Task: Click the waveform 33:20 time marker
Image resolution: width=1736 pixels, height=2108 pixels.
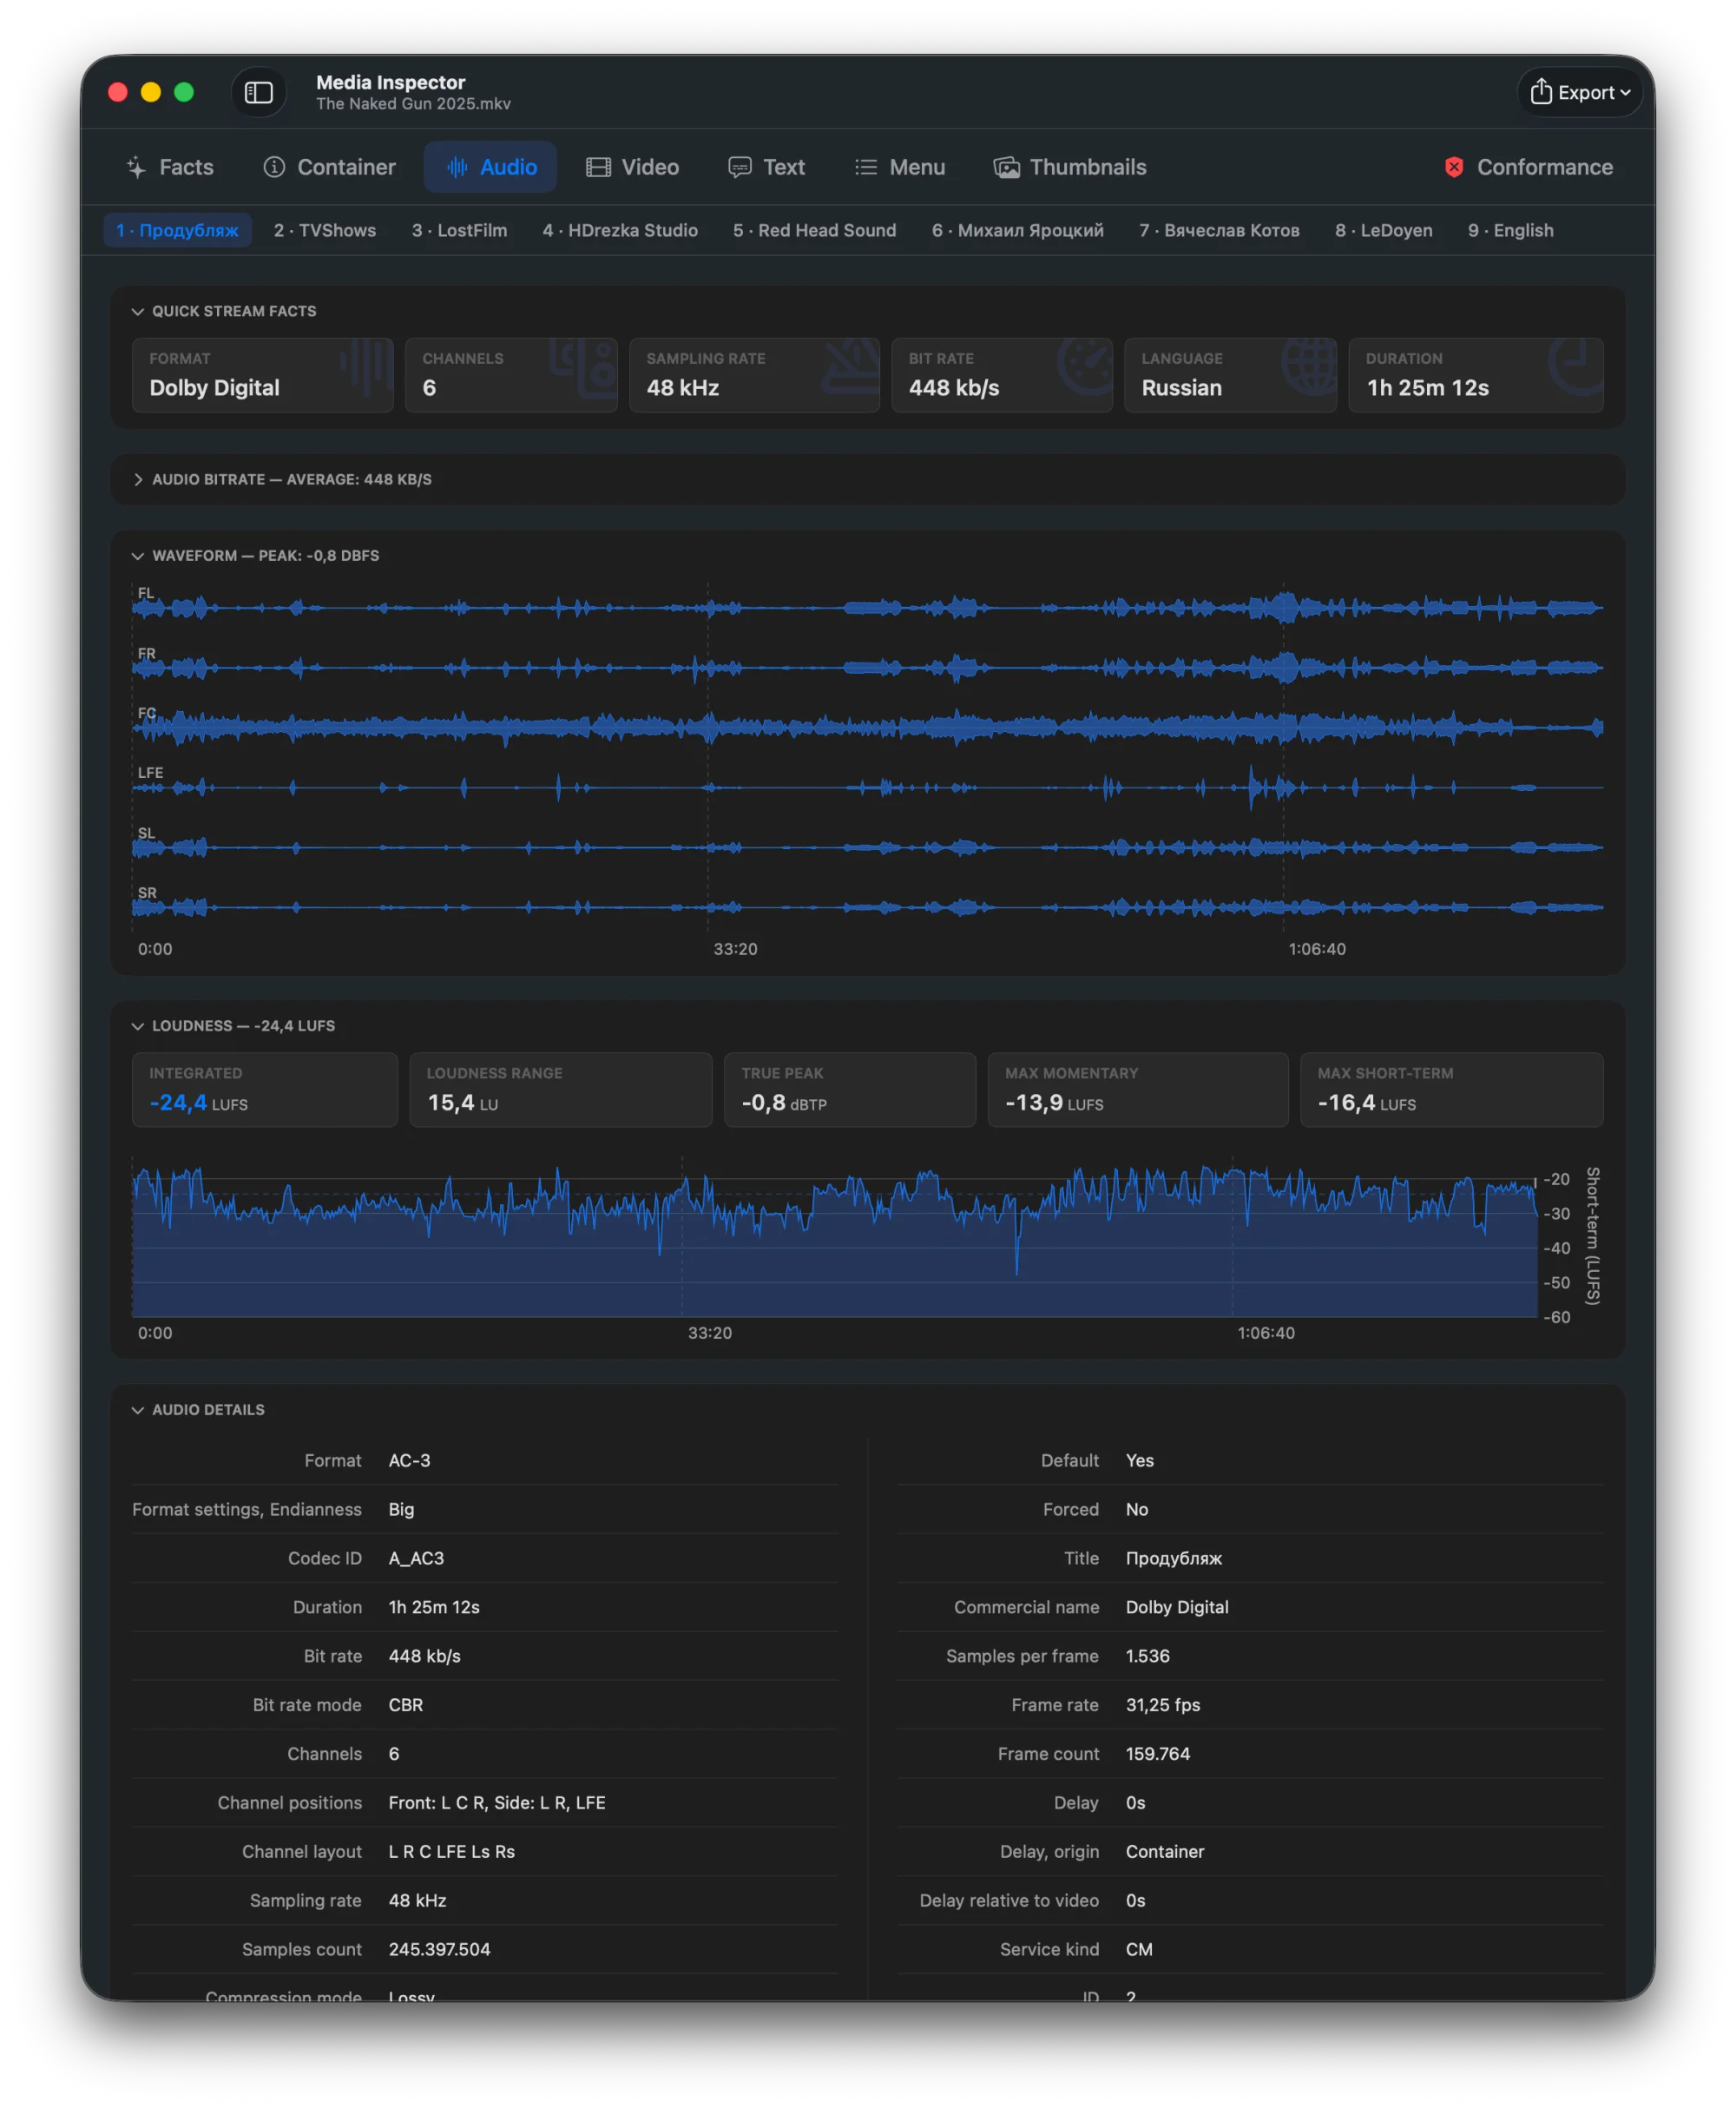Action: coord(735,948)
